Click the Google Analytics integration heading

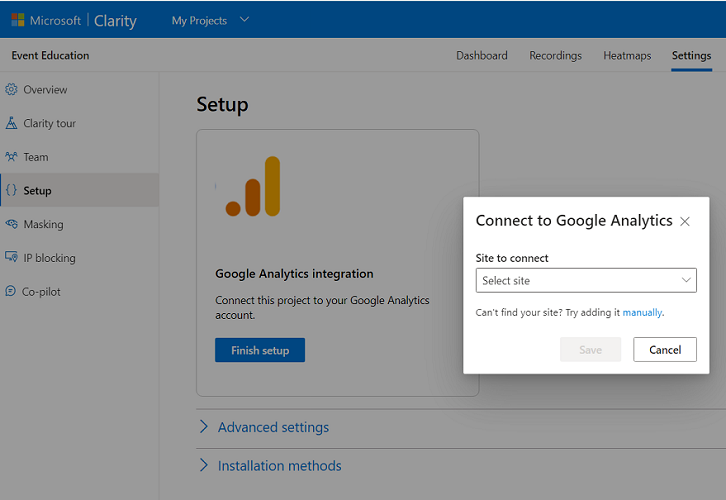coord(294,274)
